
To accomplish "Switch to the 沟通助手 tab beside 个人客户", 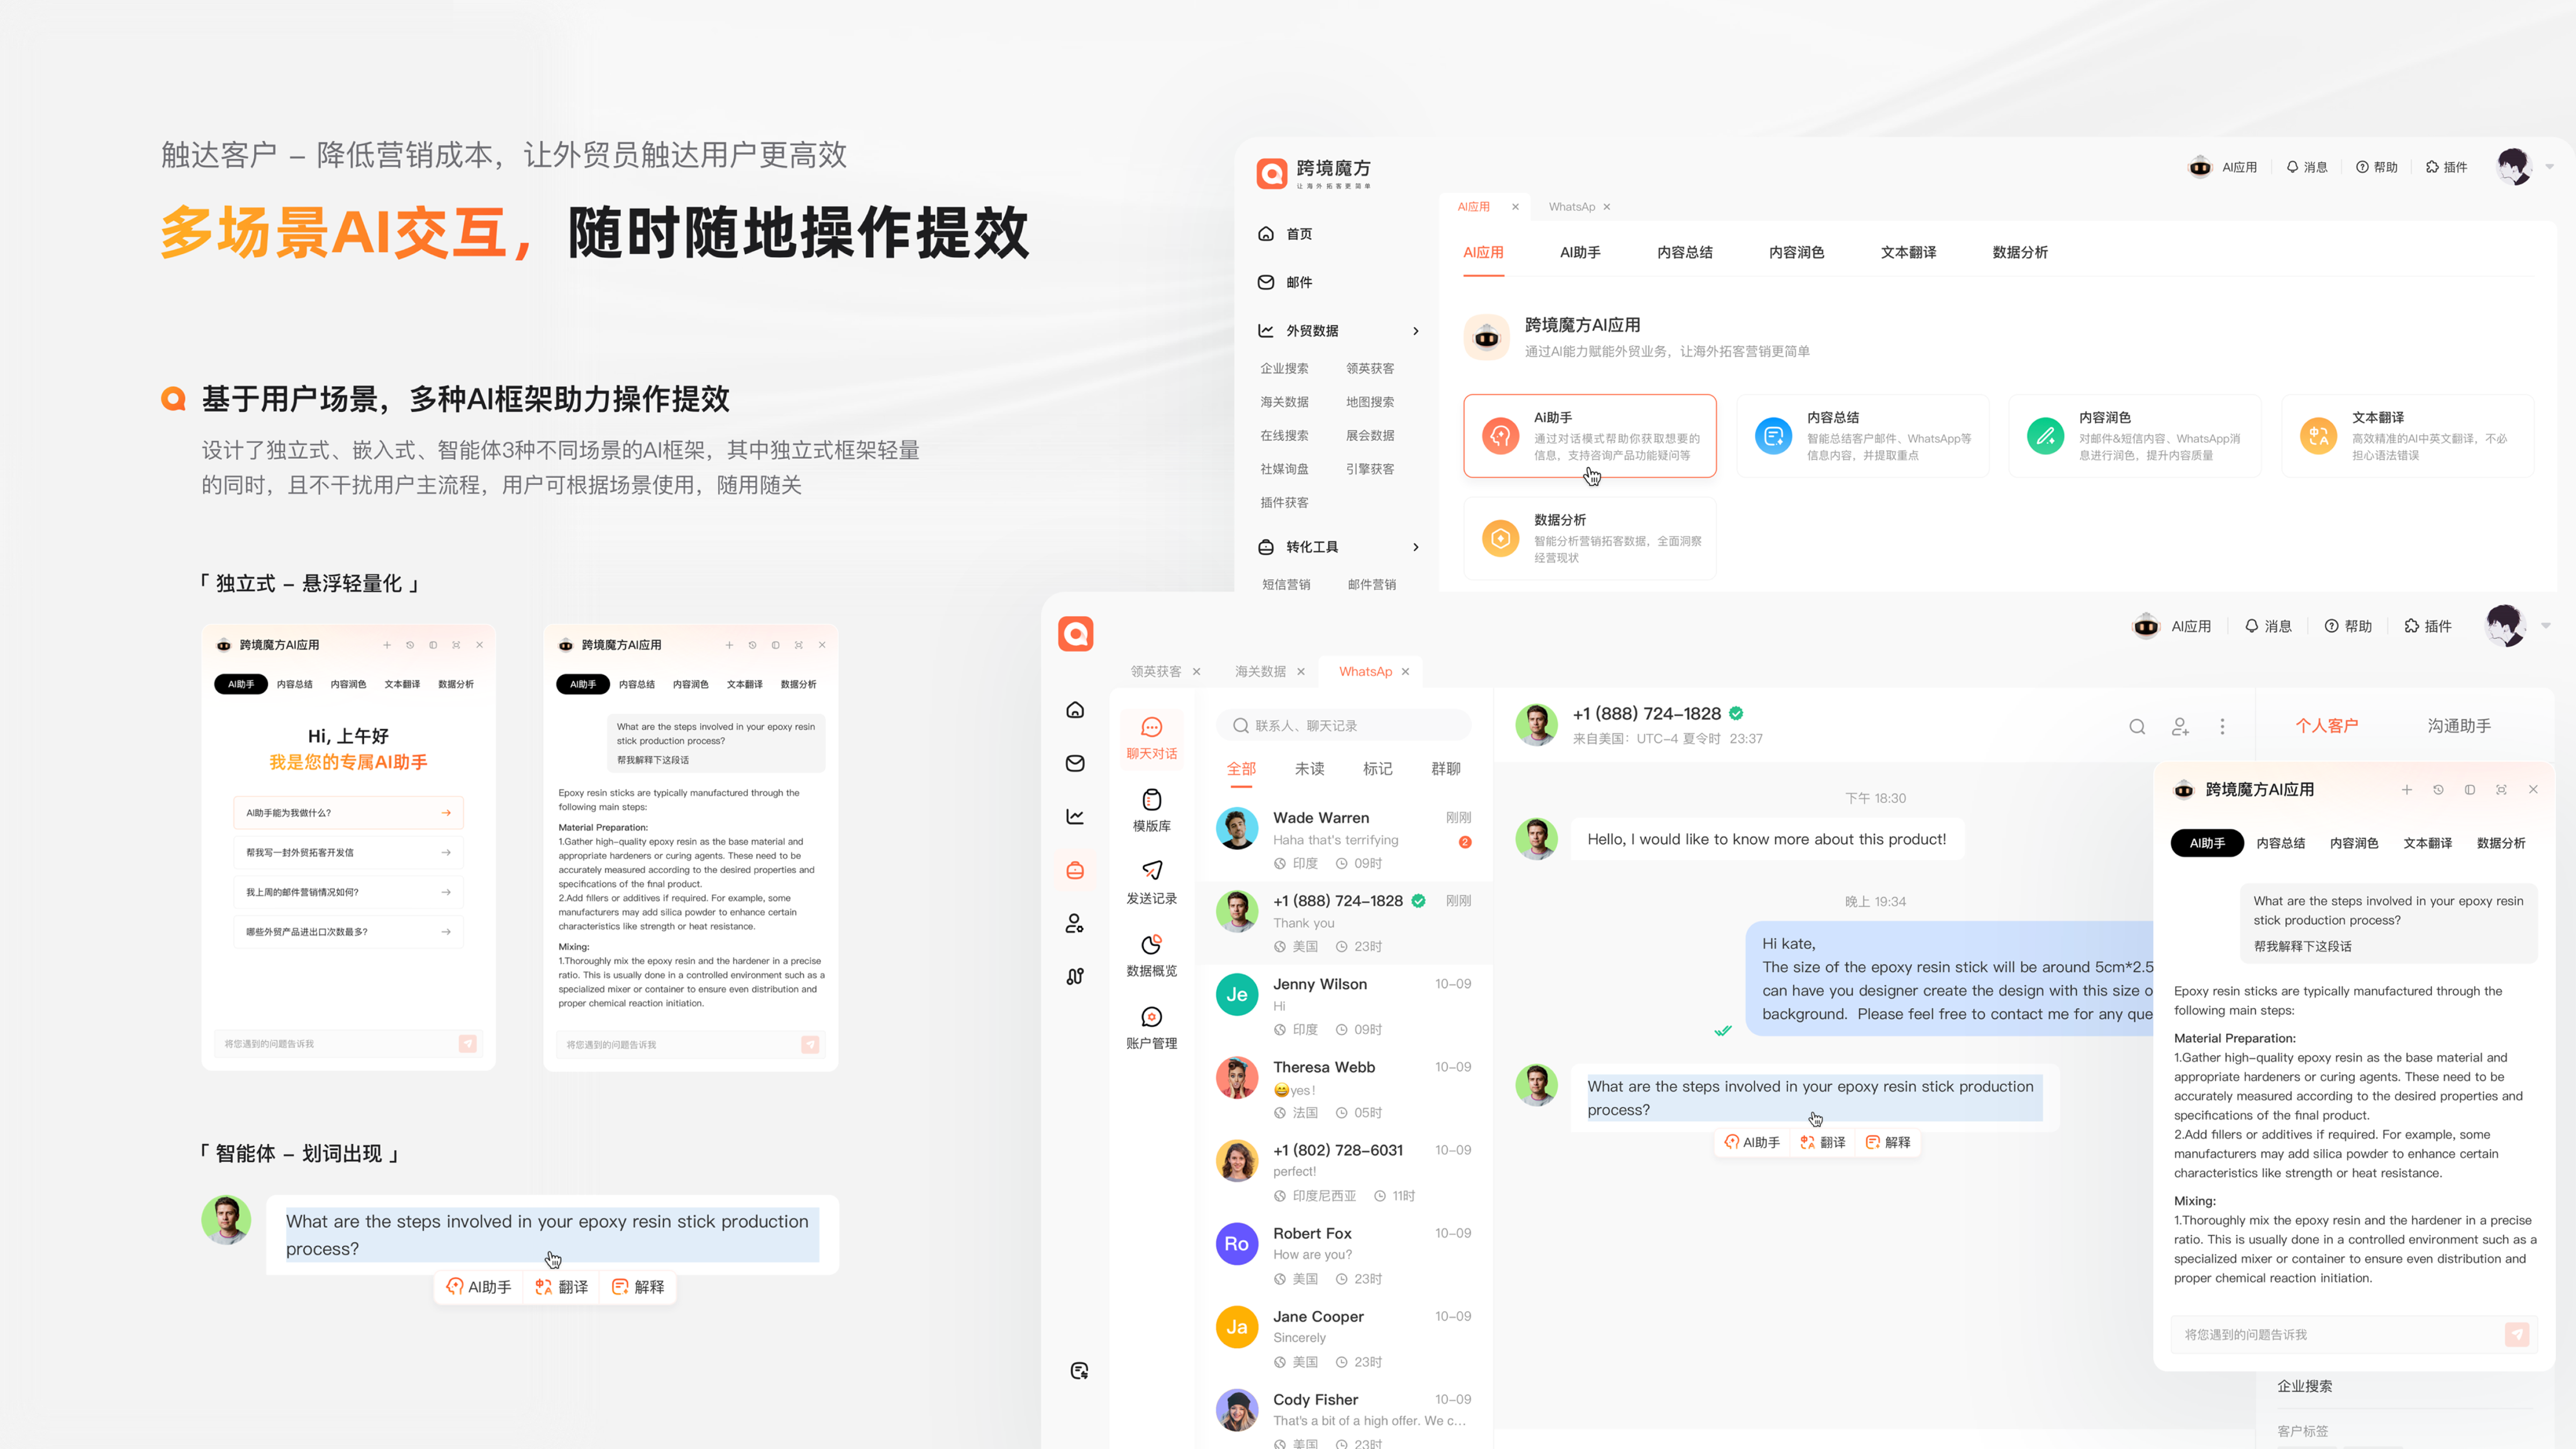I will (x=2459, y=726).
